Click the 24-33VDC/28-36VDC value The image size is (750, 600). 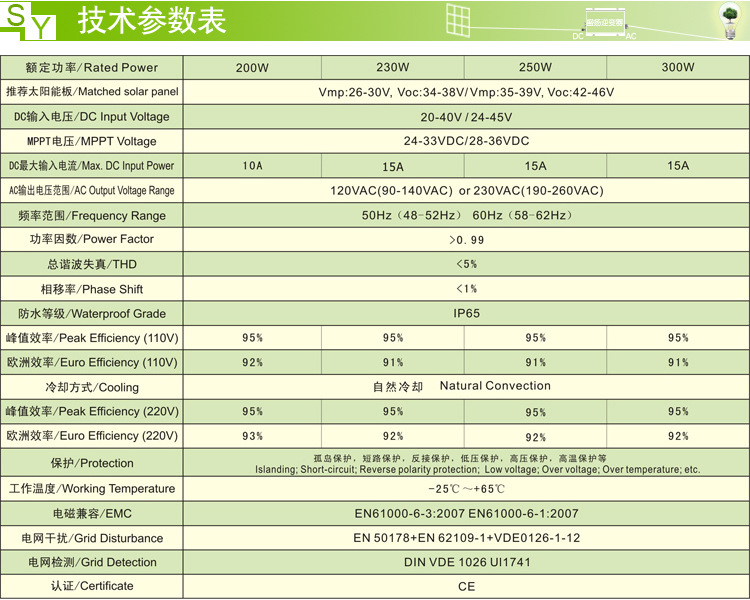(466, 141)
